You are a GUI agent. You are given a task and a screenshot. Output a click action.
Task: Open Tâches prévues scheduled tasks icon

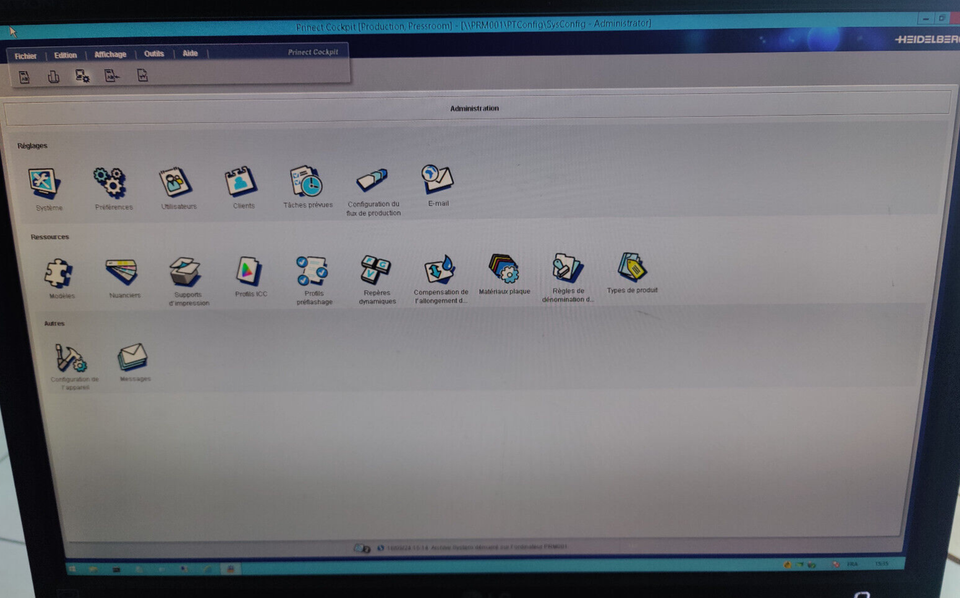coord(306,181)
